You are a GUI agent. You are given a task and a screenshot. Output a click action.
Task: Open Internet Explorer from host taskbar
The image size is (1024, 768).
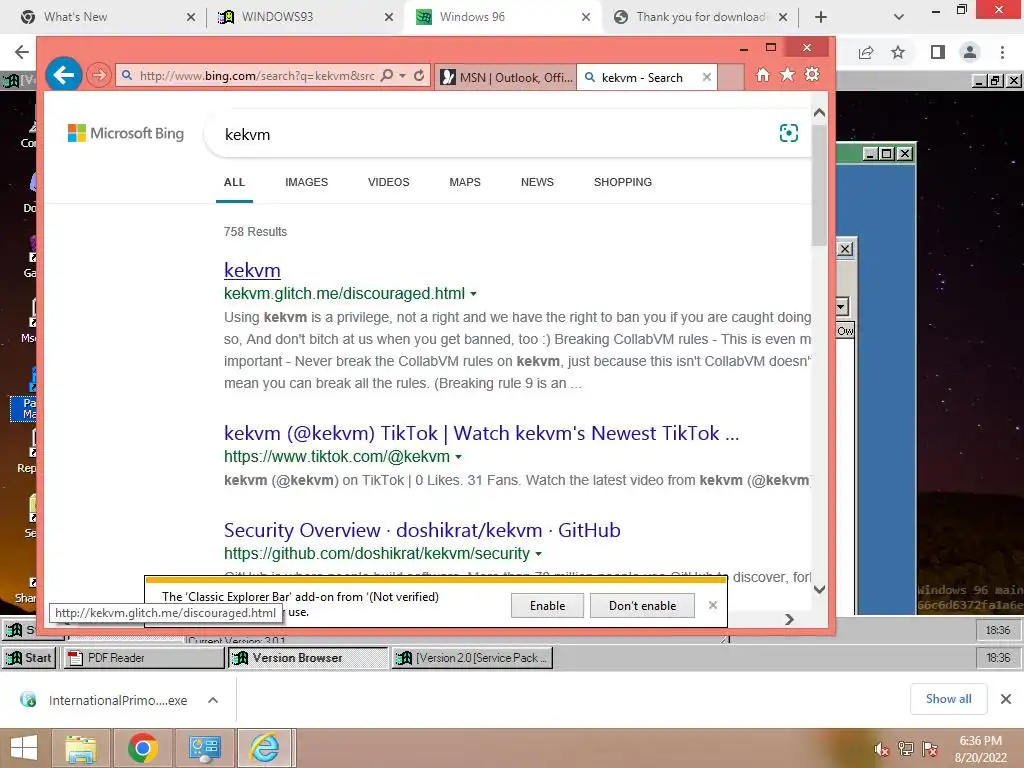click(265, 748)
